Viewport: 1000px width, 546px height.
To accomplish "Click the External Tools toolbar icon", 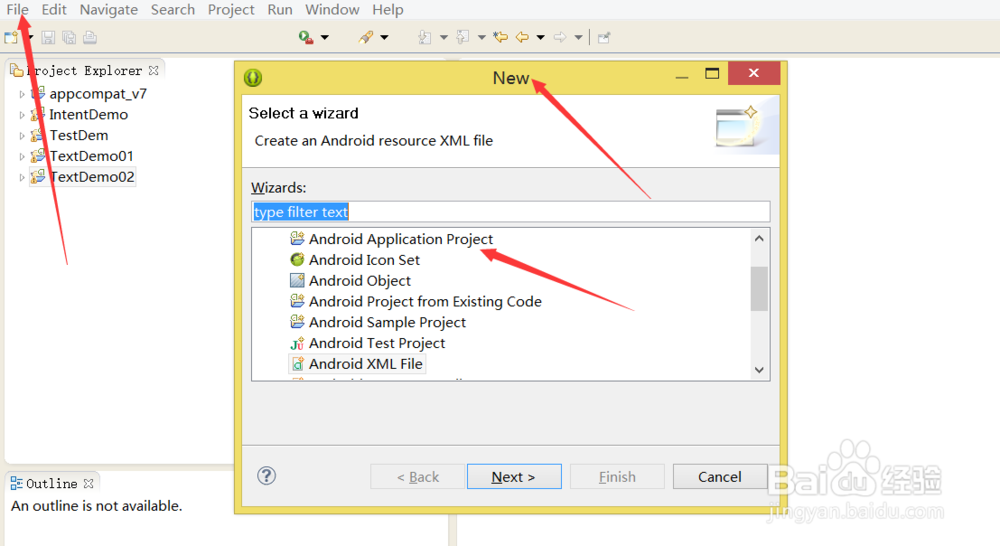I will (x=365, y=38).
